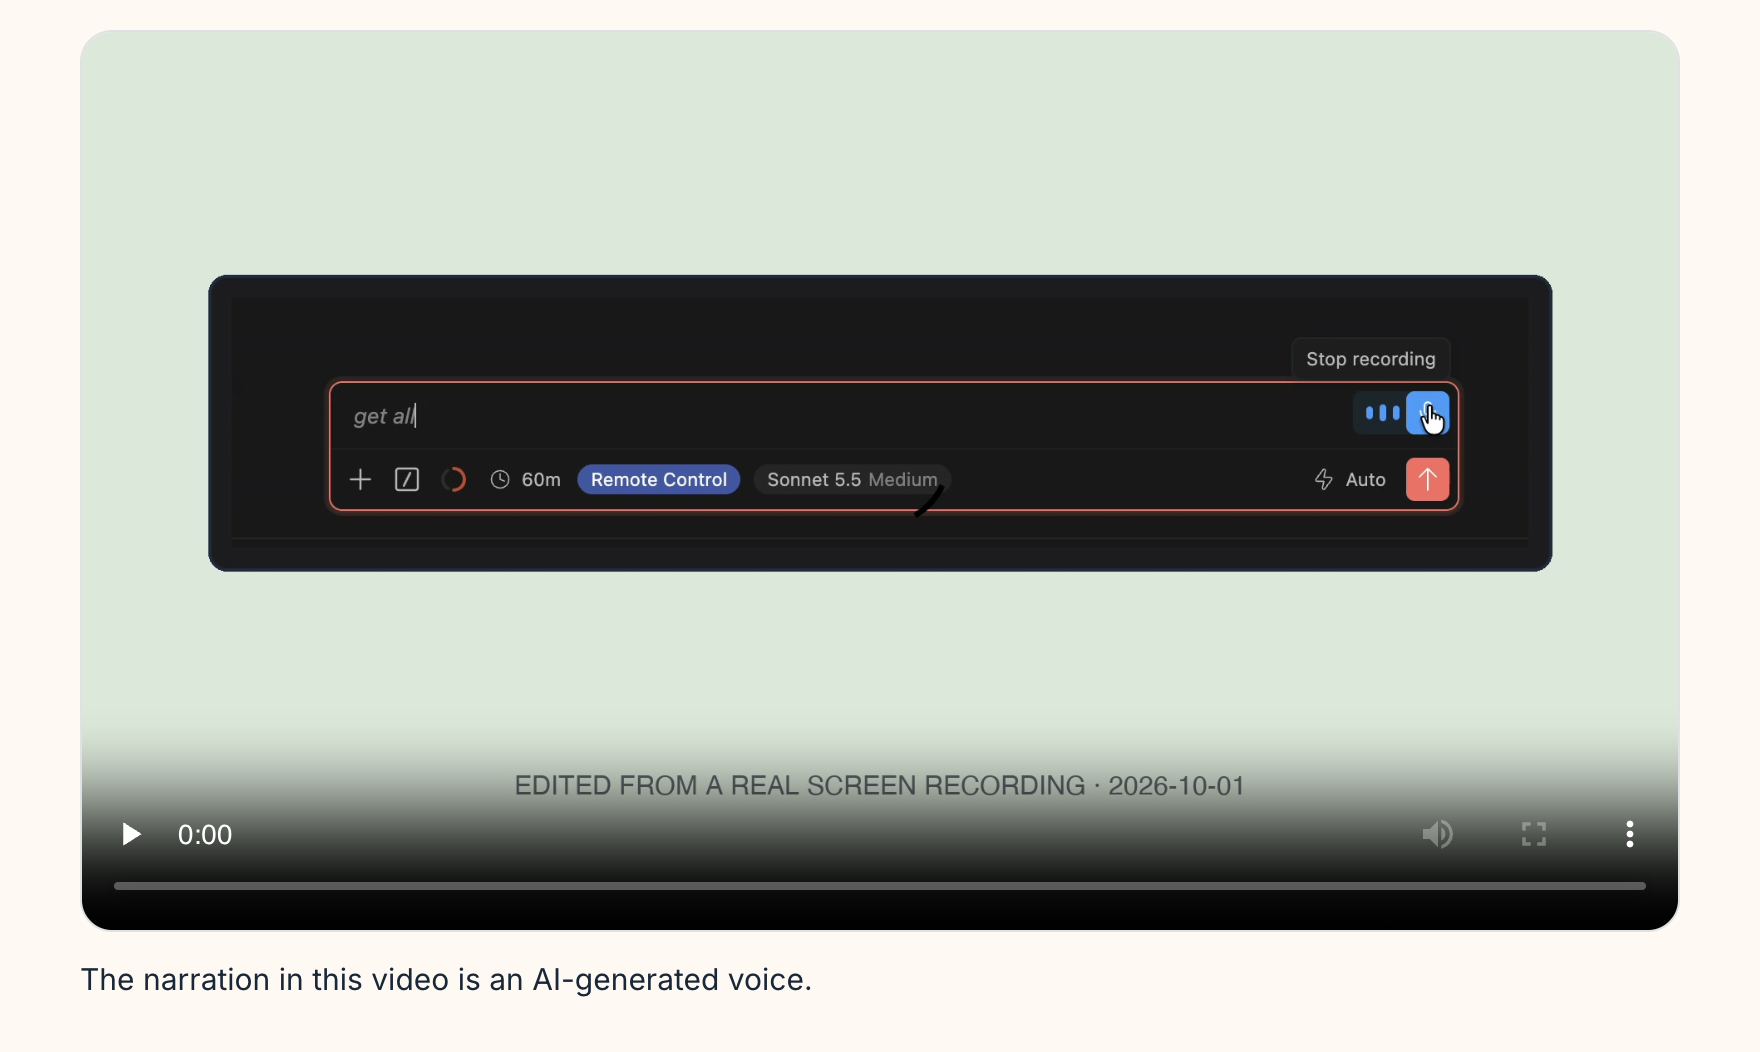Focus the prompt input containing 'get all'

(840, 416)
